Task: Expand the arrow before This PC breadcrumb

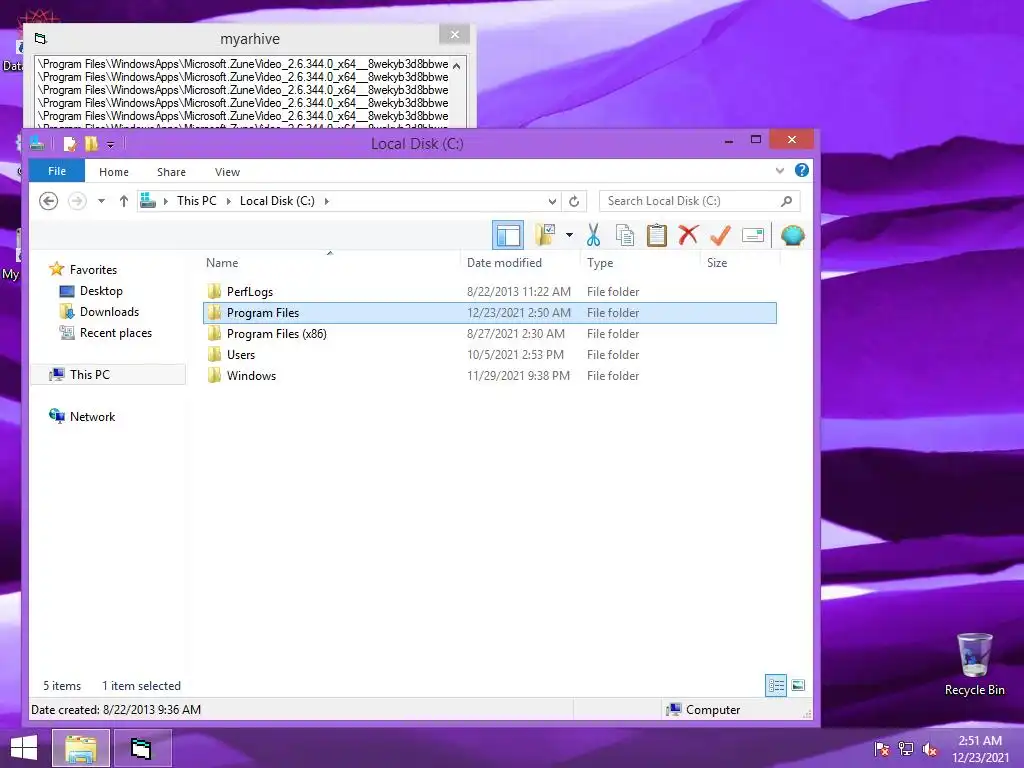Action: tap(166, 201)
